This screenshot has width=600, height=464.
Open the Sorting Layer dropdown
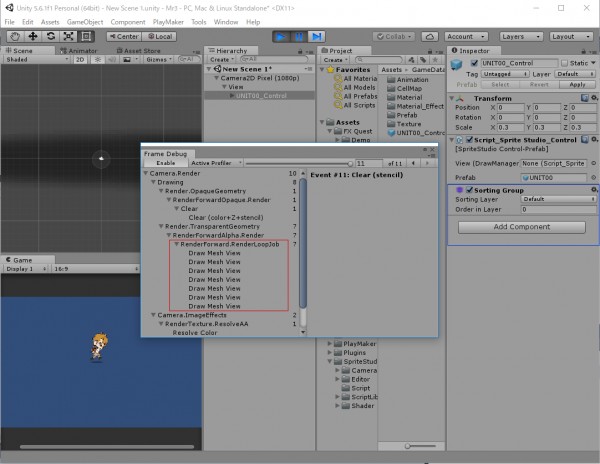tap(557, 200)
